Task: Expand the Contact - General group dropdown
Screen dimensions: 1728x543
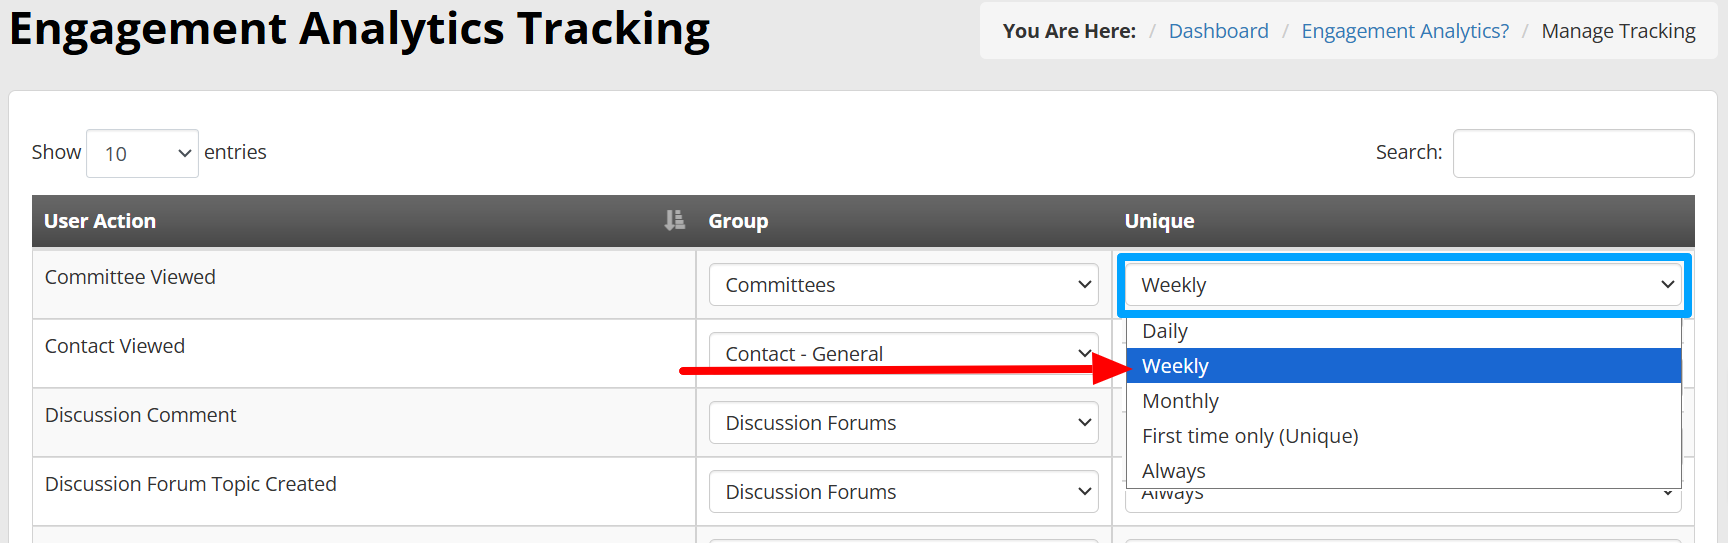Action: pos(904,354)
